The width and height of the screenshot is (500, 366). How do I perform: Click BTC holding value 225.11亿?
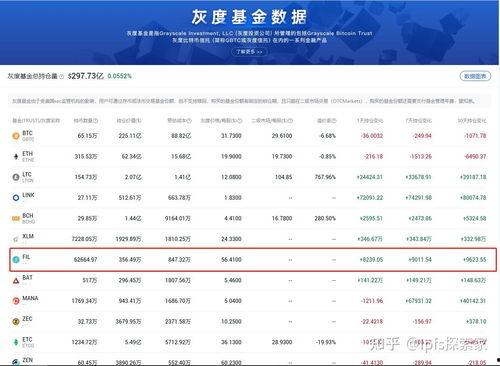130,136
